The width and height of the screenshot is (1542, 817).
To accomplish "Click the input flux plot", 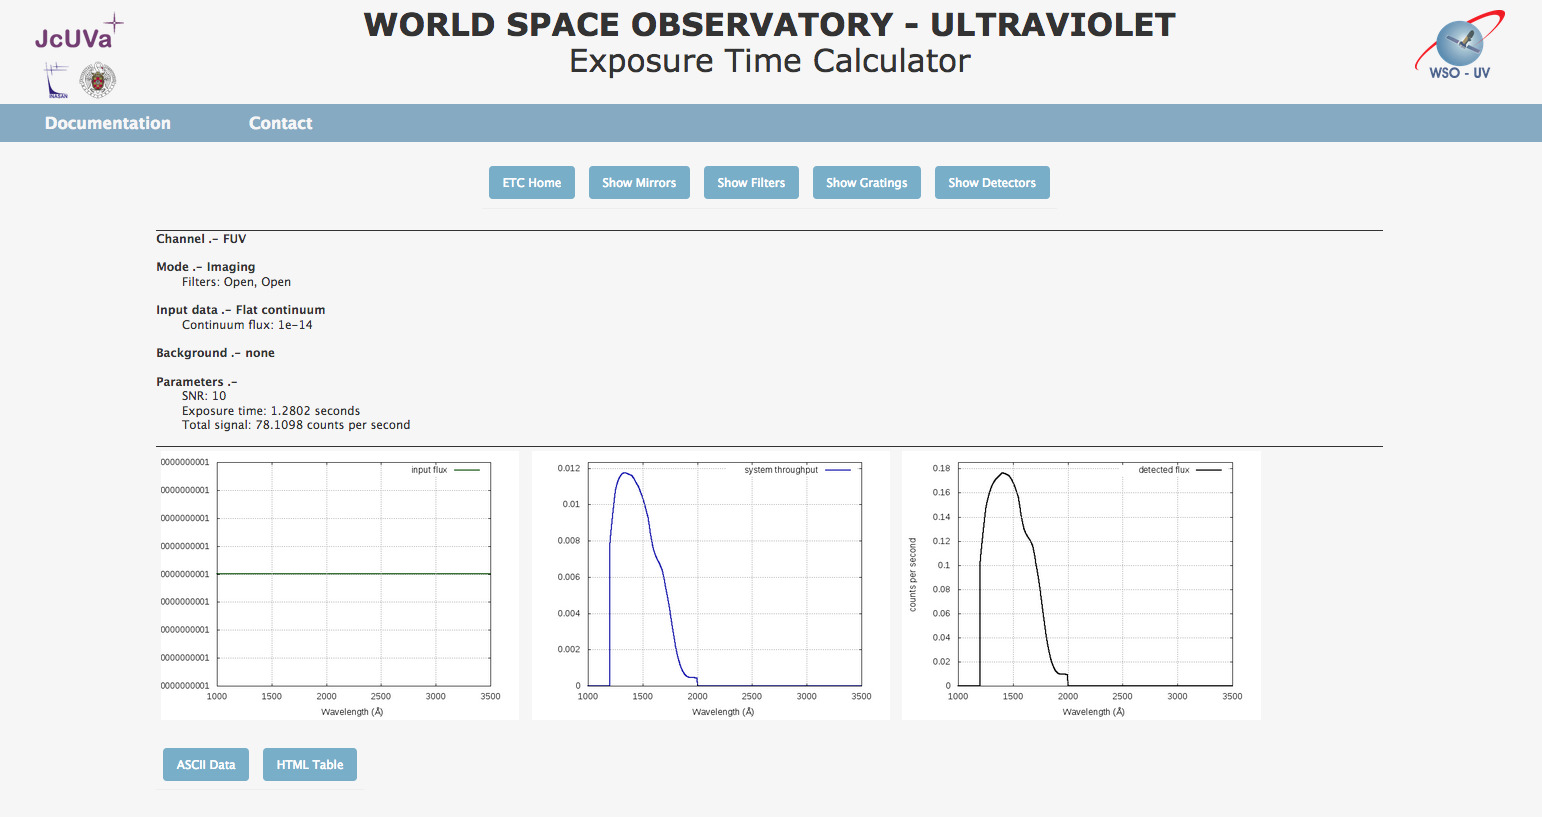I will (339, 585).
